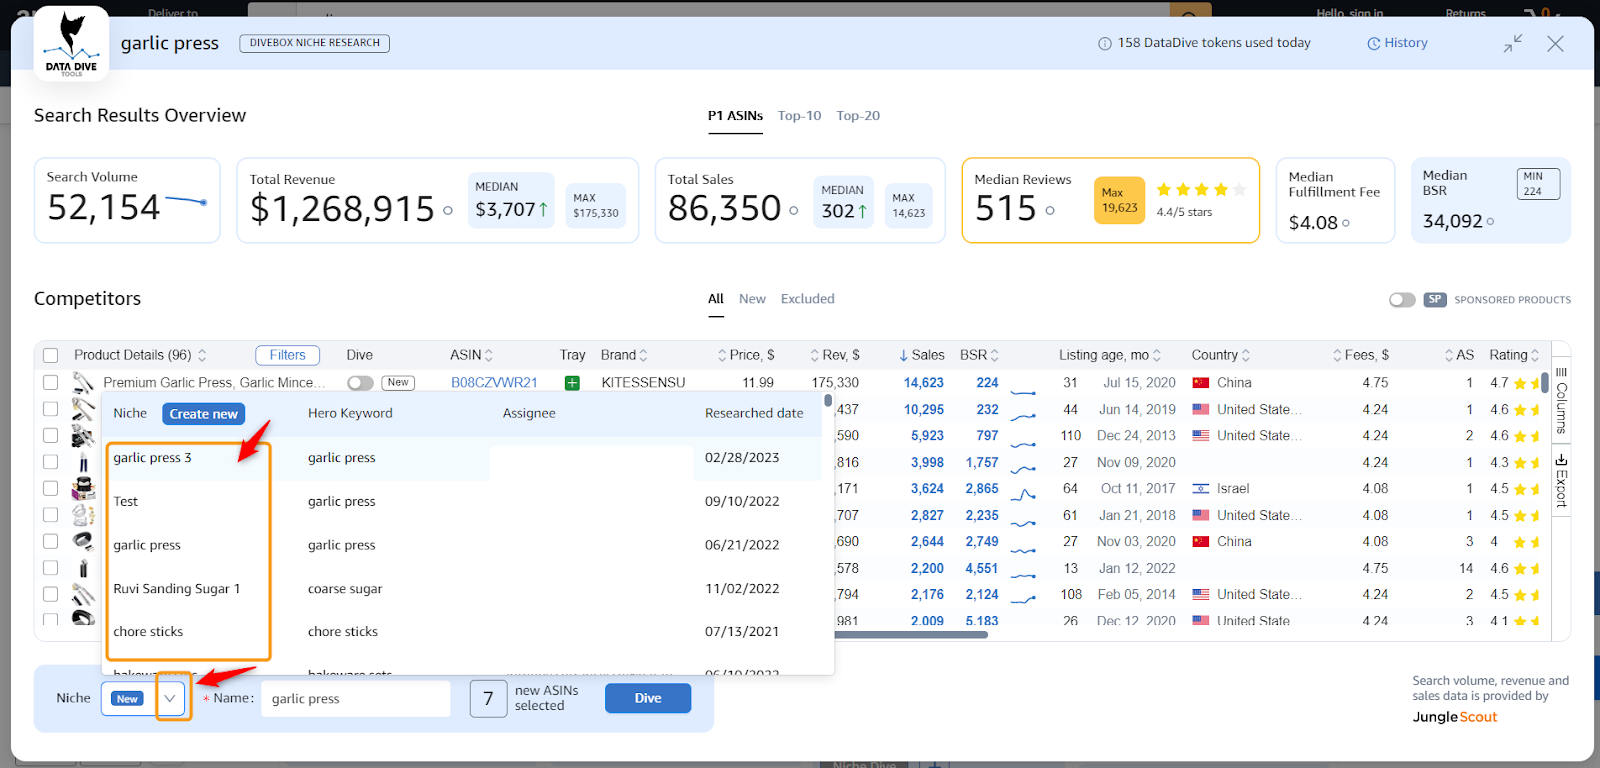This screenshot has width=1600, height=768.
Task: Toggle the Sponsored Products switch
Action: [1402, 300]
